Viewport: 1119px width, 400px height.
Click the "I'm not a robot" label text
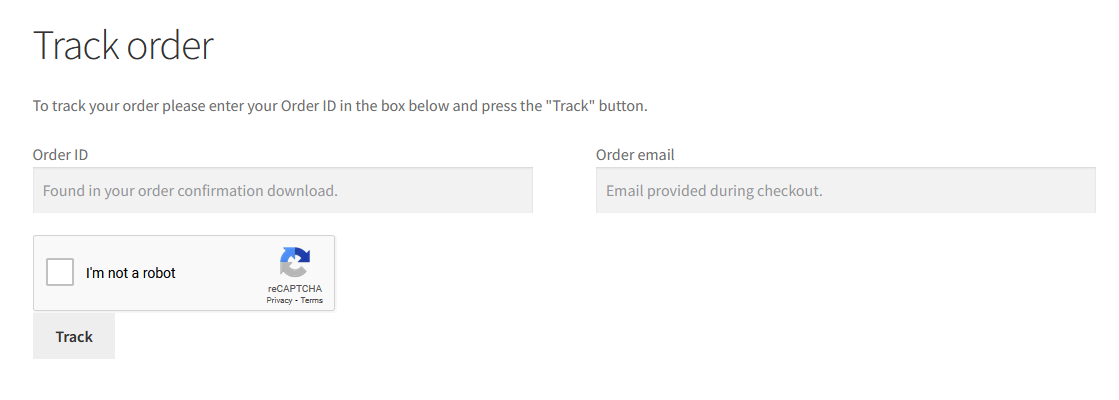(131, 273)
